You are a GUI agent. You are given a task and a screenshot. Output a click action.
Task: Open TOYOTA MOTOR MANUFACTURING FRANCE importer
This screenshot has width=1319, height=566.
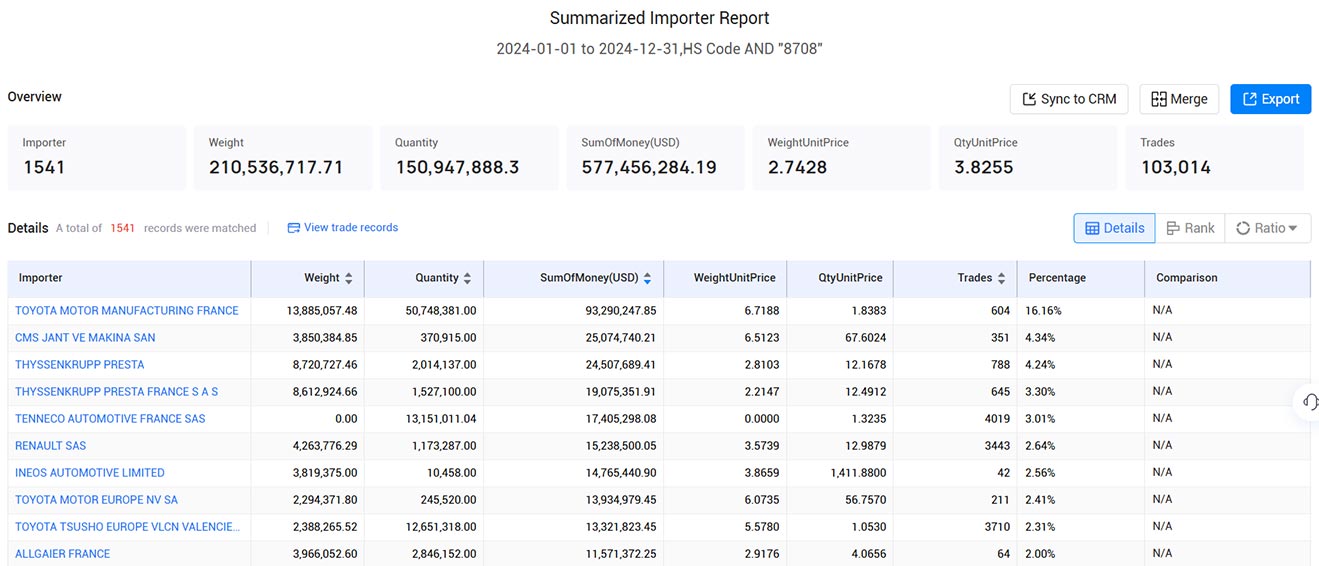tap(127, 311)
